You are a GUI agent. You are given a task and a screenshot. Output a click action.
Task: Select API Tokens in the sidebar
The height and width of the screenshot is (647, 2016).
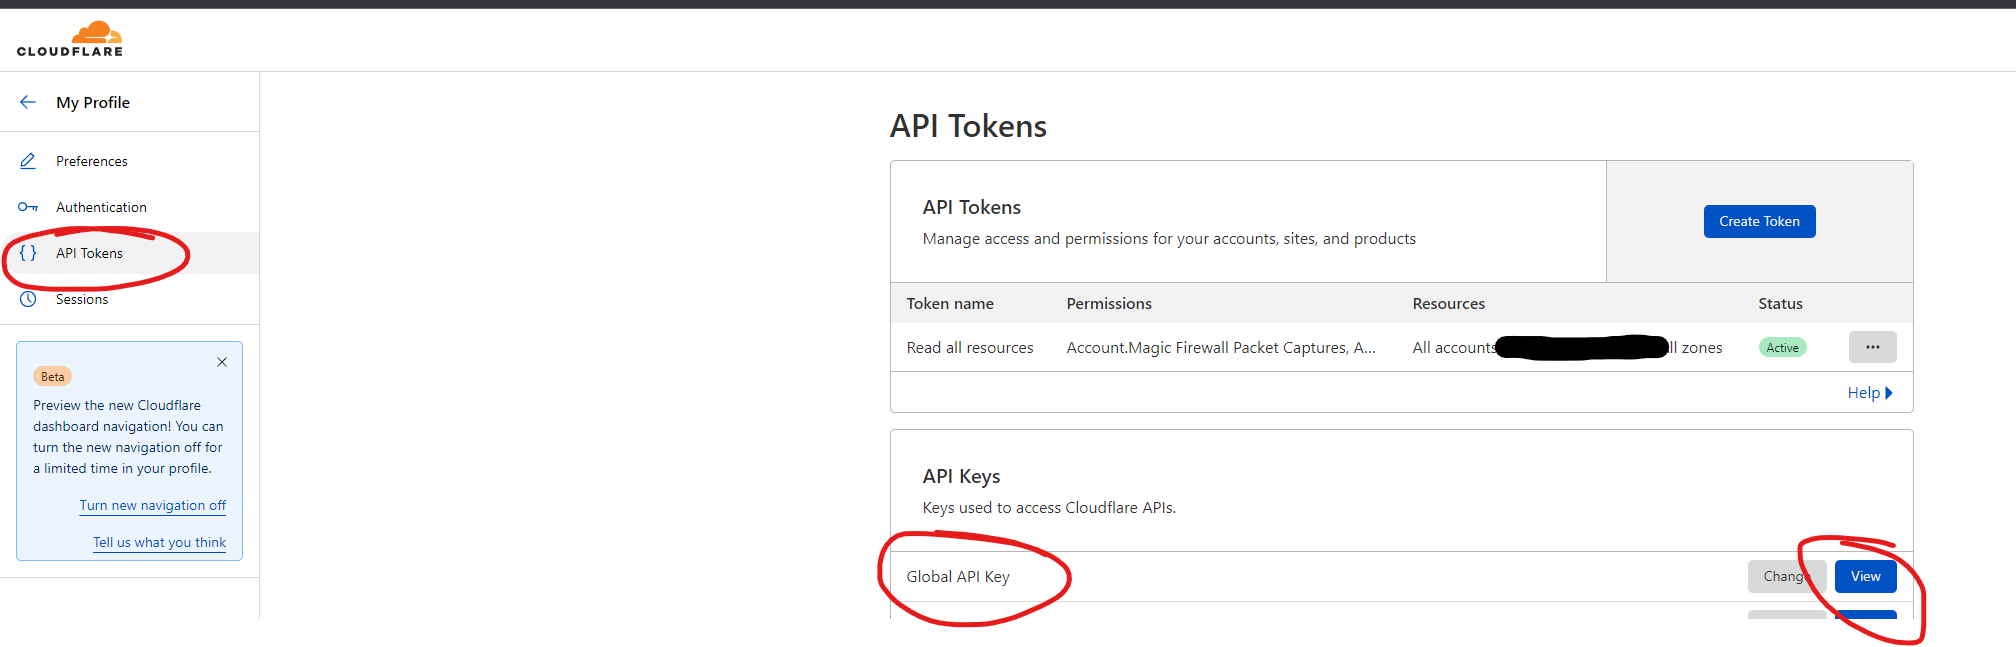click(x=89, y=253)
